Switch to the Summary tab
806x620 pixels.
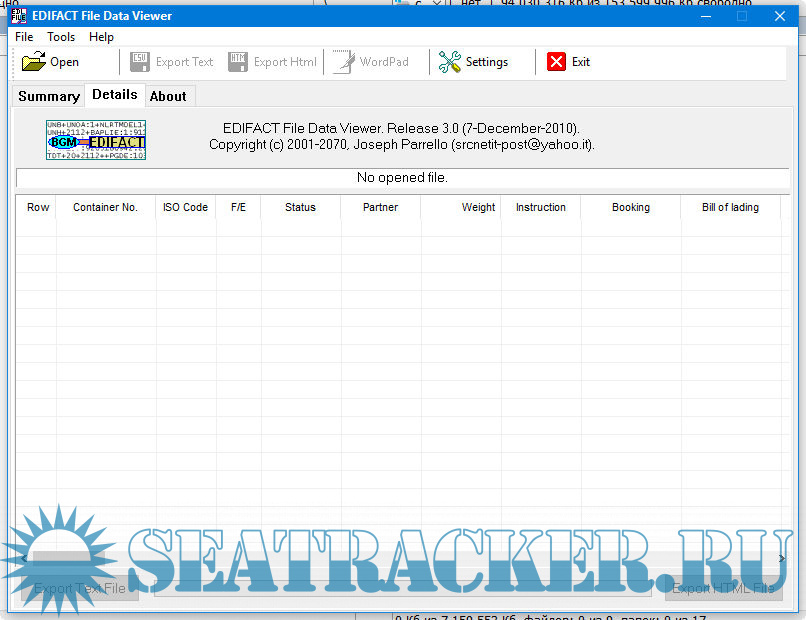pyautogui.click(x=49, y=96)
